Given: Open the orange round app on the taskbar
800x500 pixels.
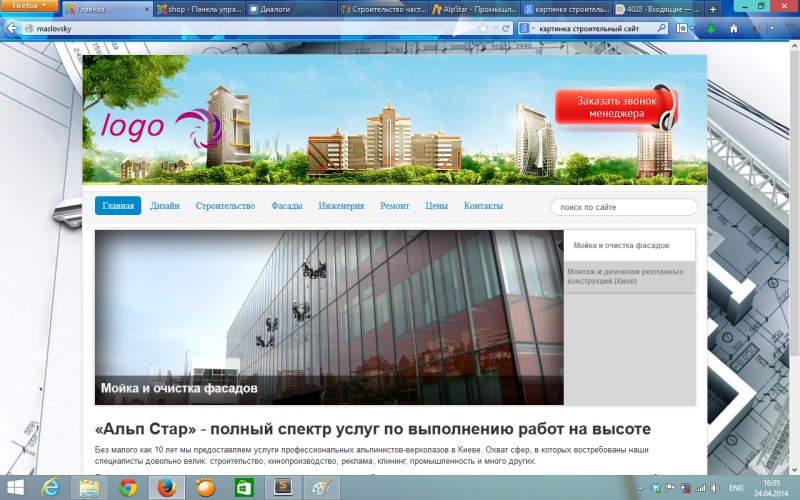Looking at the screenshot, I should click(x=206, y=488).
